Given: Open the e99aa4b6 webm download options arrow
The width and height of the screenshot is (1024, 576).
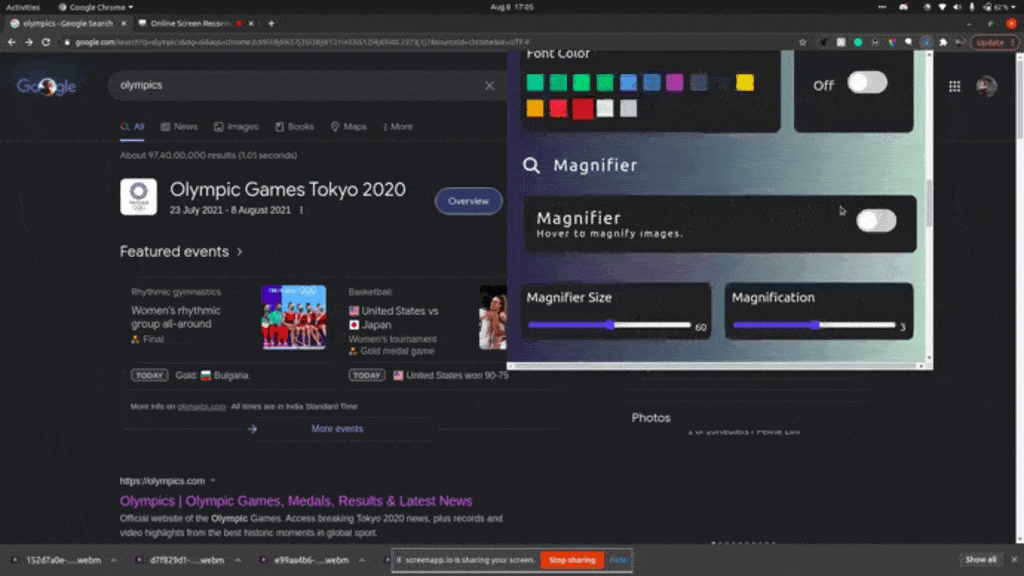Looking at the screenshot, I should click(x=362, y=560).
